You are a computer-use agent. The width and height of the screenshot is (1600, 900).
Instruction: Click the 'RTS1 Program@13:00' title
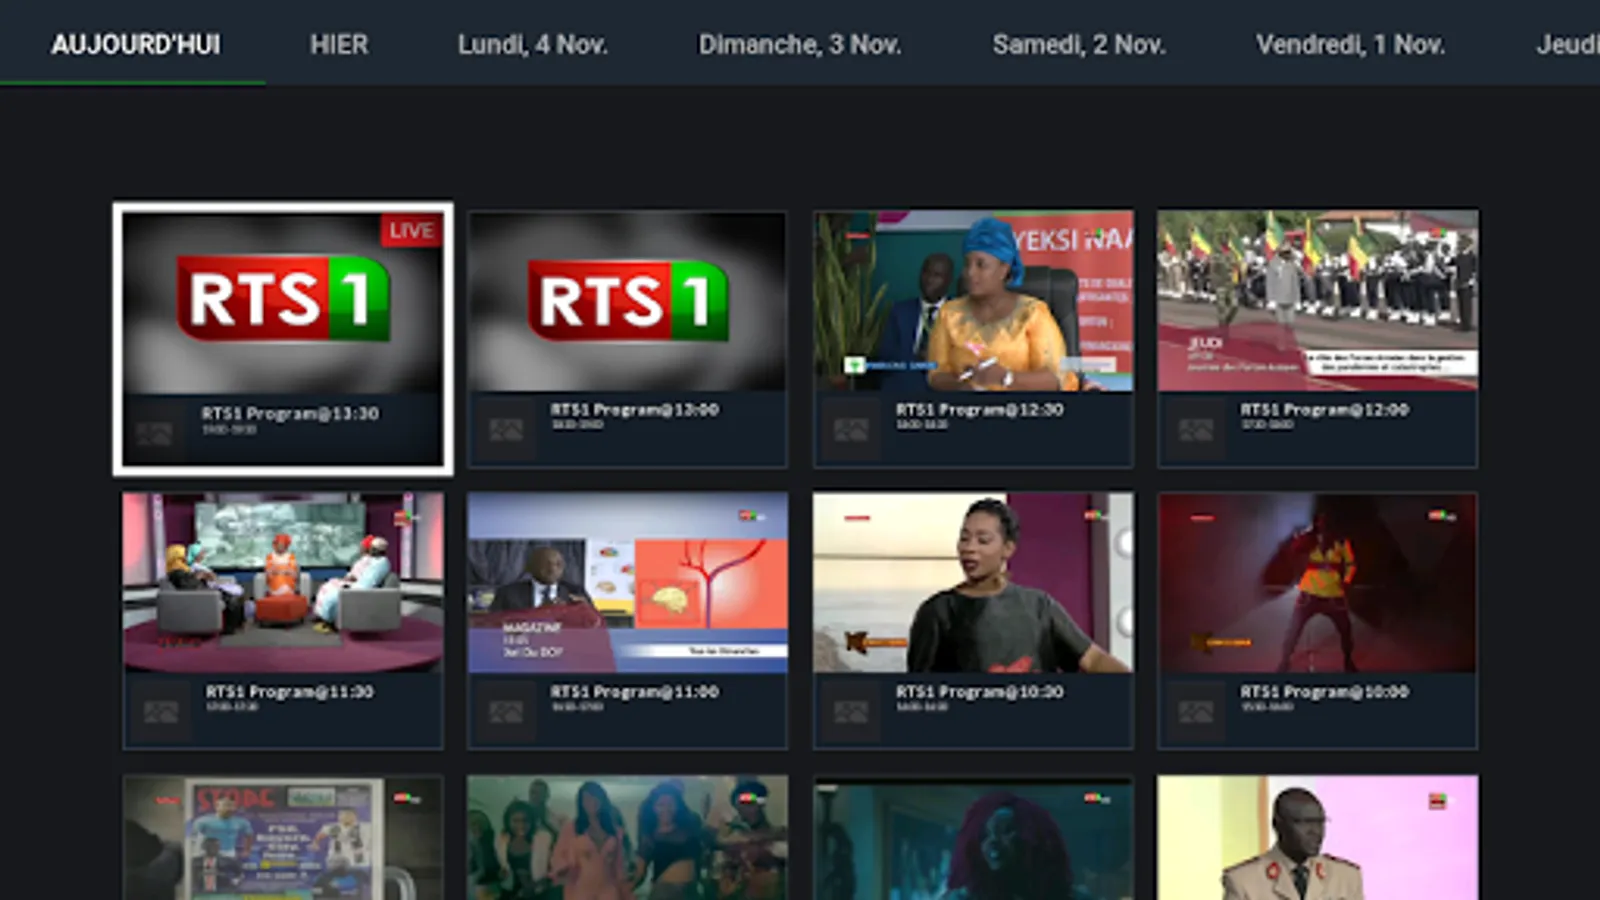tap(634, 409)
